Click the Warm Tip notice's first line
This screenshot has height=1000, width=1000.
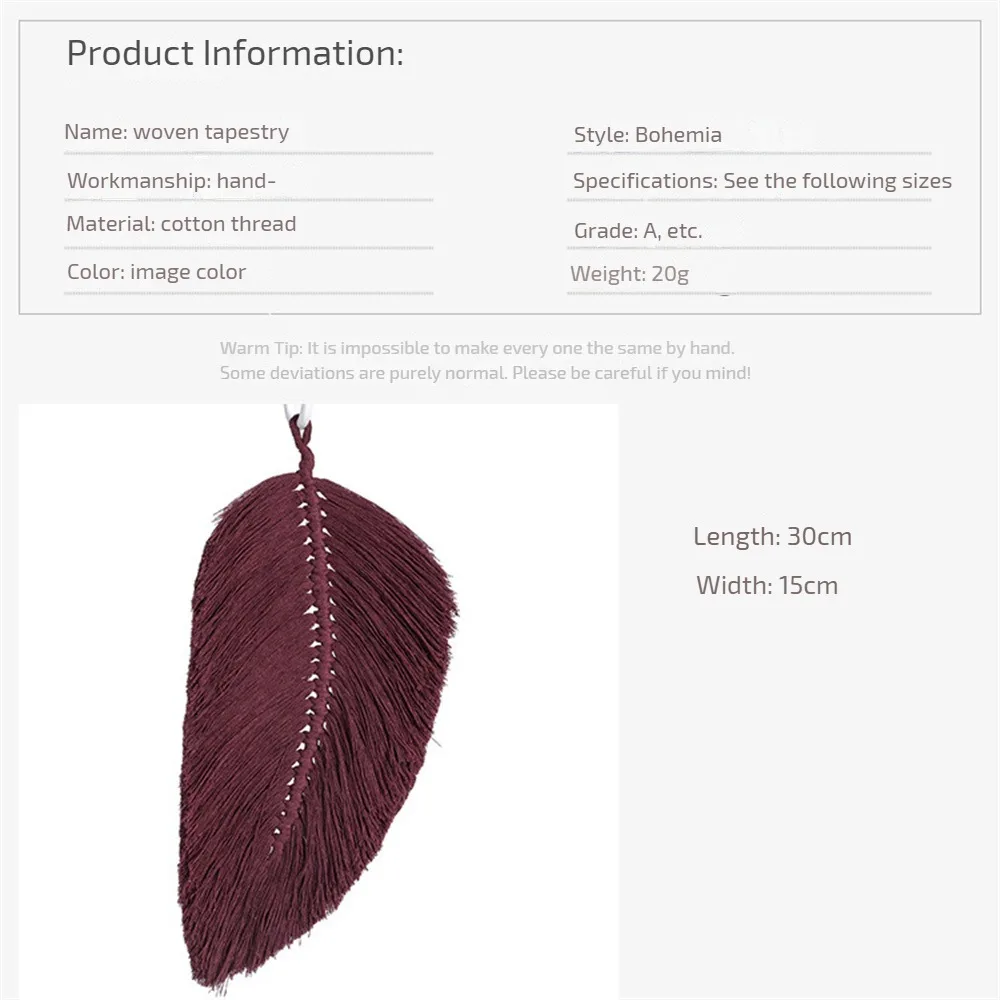477,348
